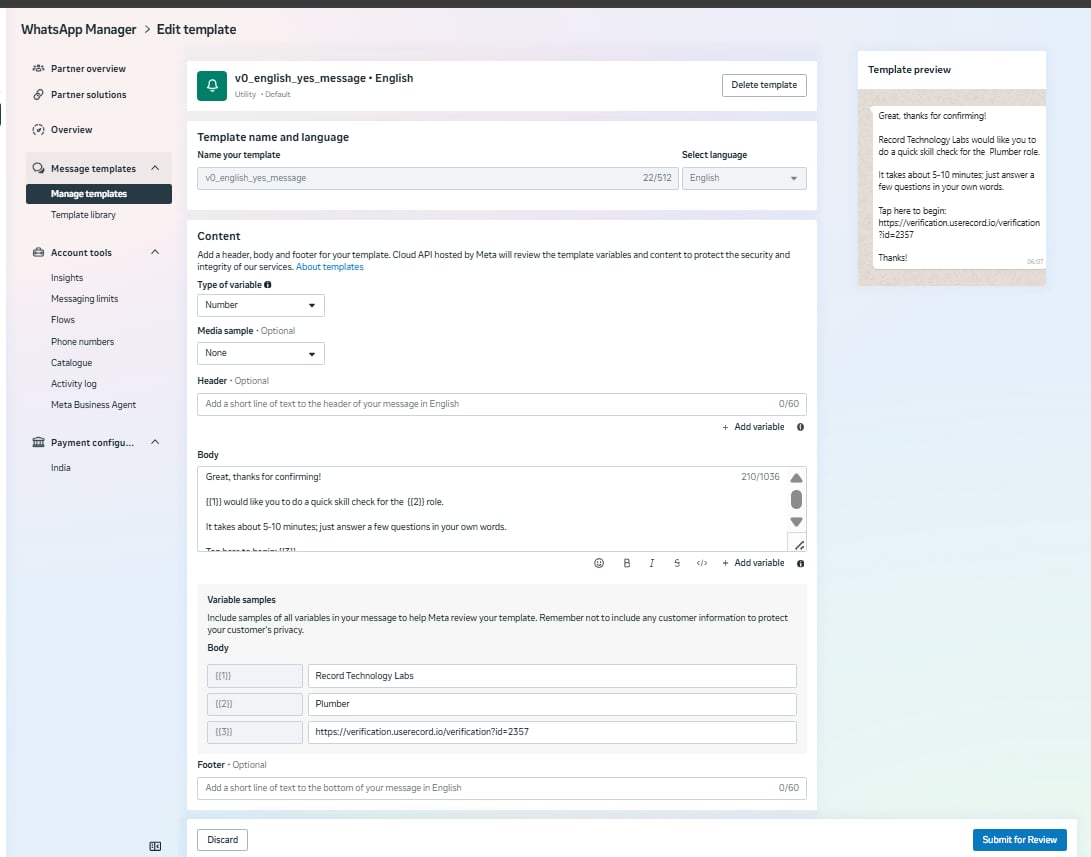
Task: Click the Discard button
Action: pos(223,840)
